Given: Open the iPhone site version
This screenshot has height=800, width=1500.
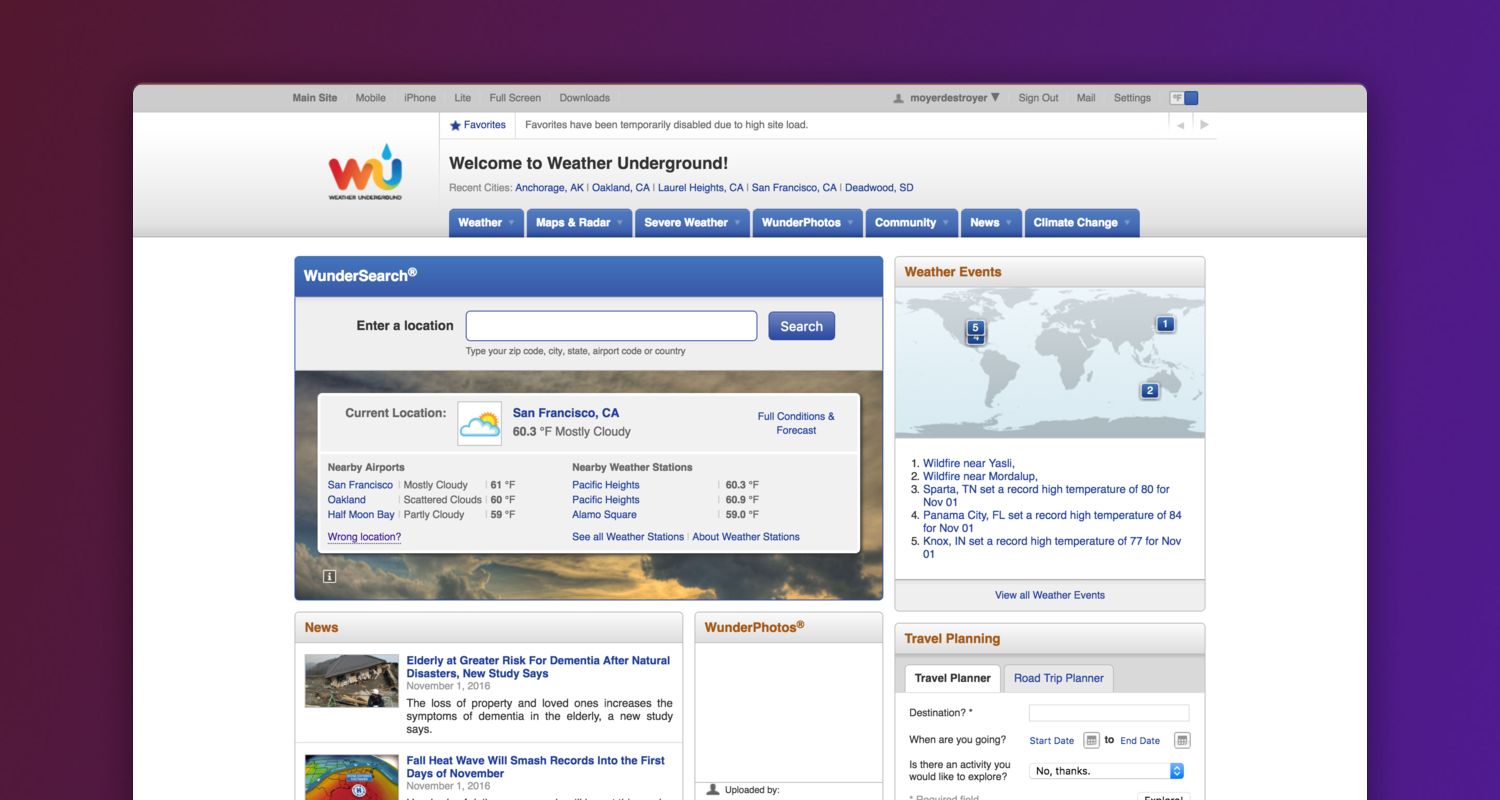Looking at the screenshot, I should coord(420,98).
